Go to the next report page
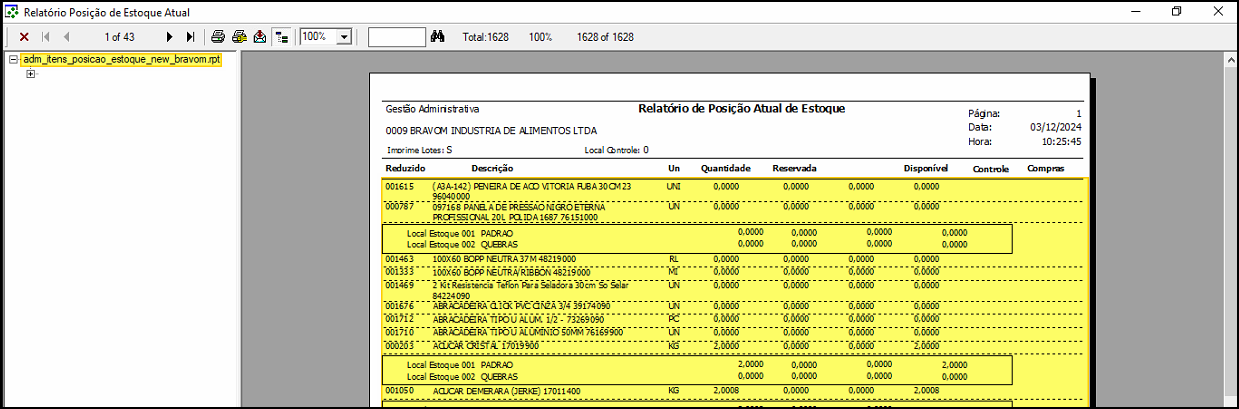1239x409 pixels. point(170,37)
